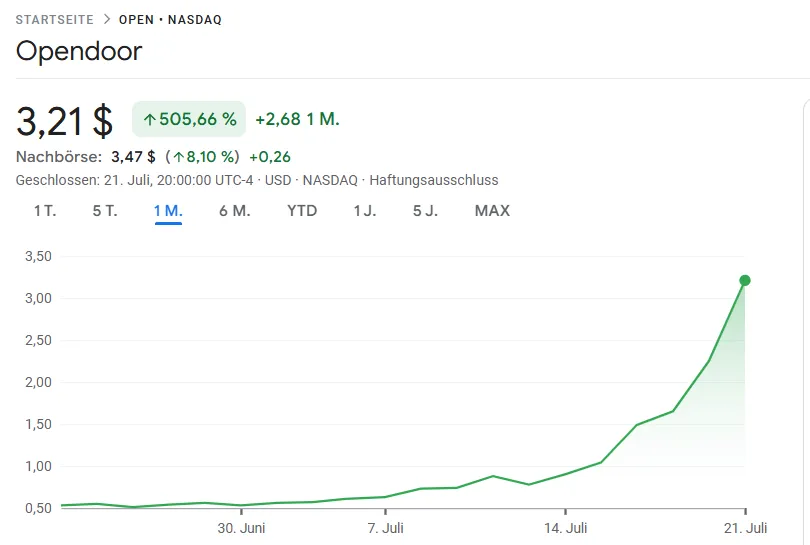
Task: Click the 2,00 y-axis label
Action: coord(38,382)
